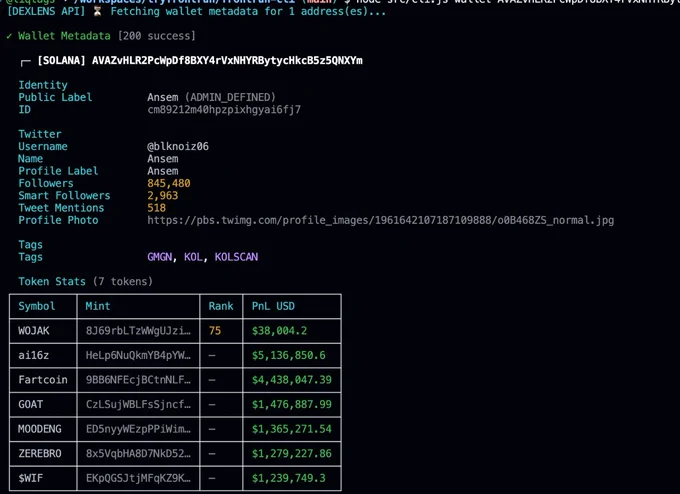Click the tweet mentions value 518
This screenshot has height=494, width=680.
157,208
